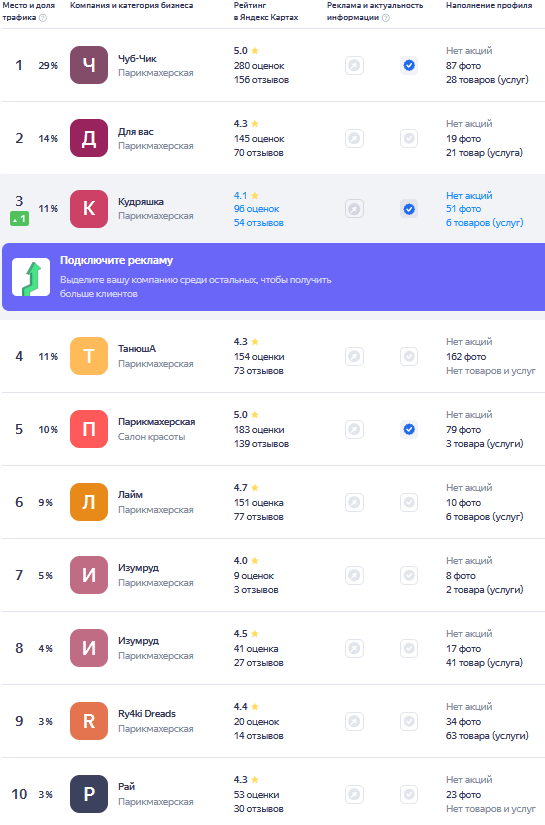Open the Ry4ki Dreads R icon
Image resolution: width=545 pixels, height=825 pixels.
coord(89,721)
